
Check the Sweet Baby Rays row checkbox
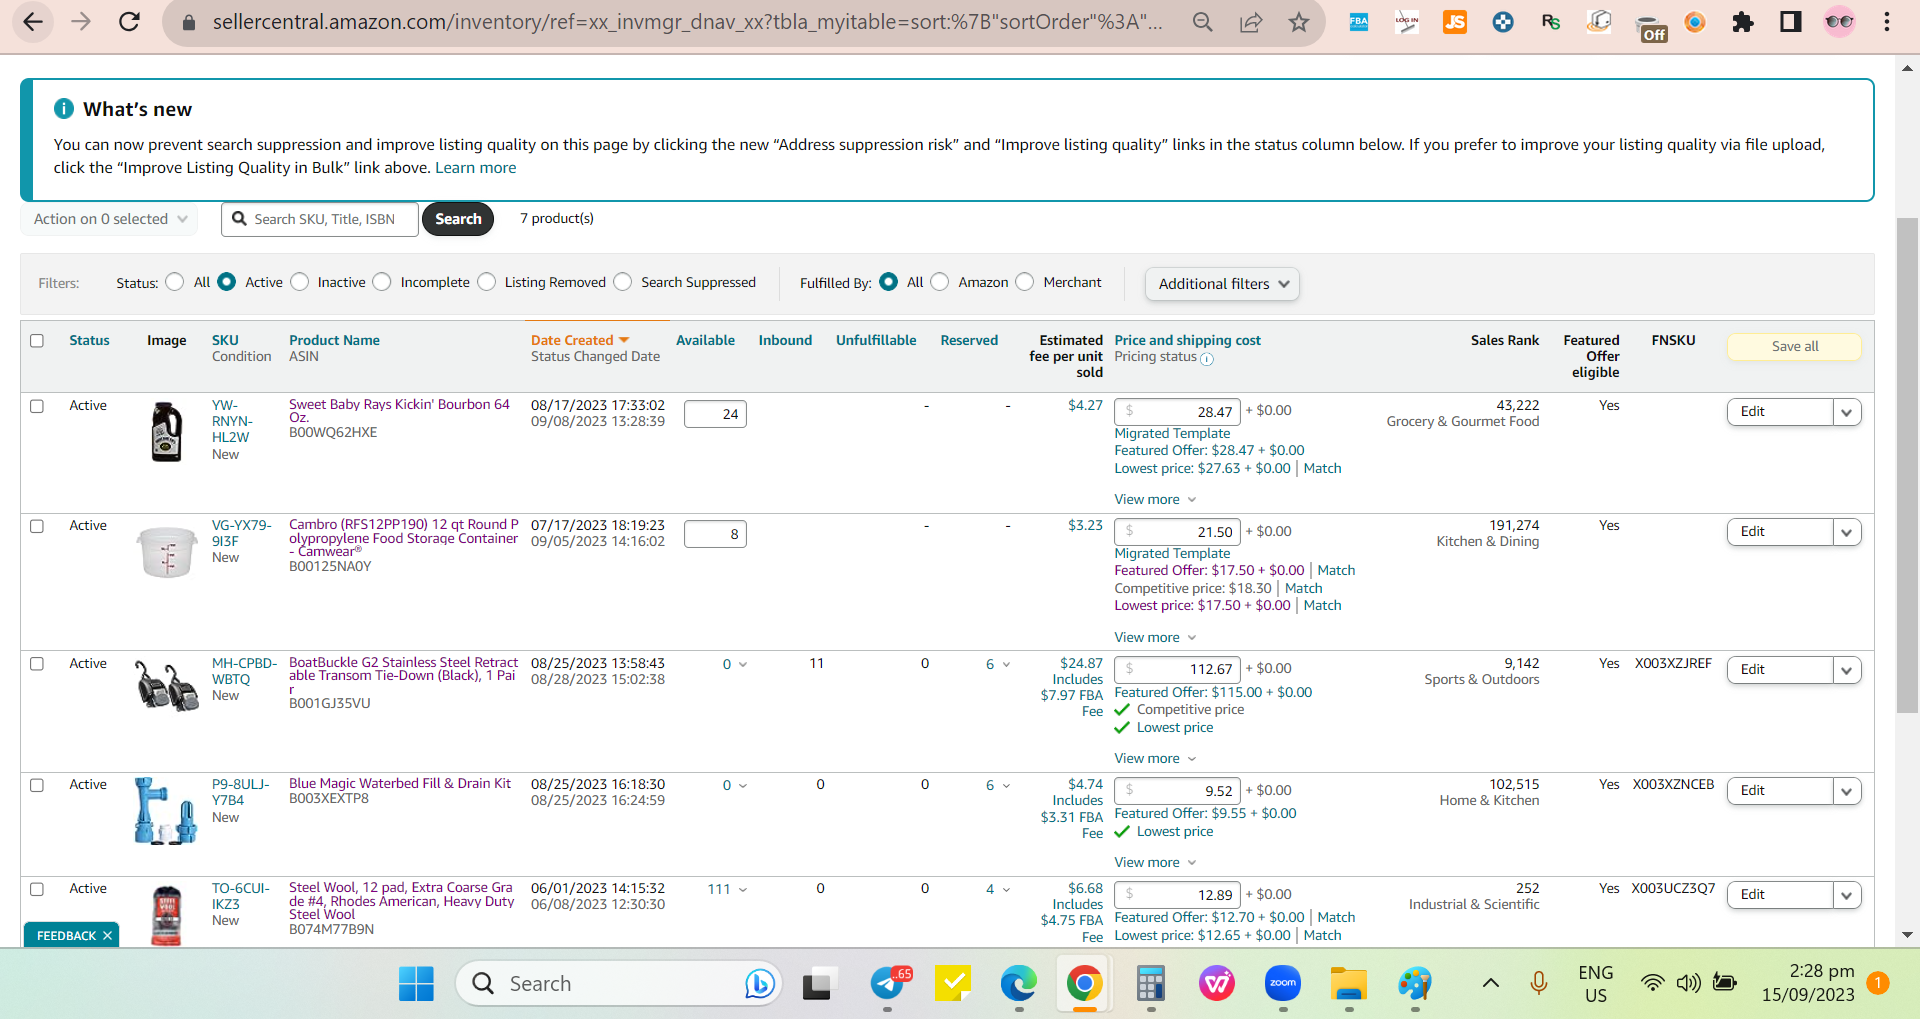[37, 406]
